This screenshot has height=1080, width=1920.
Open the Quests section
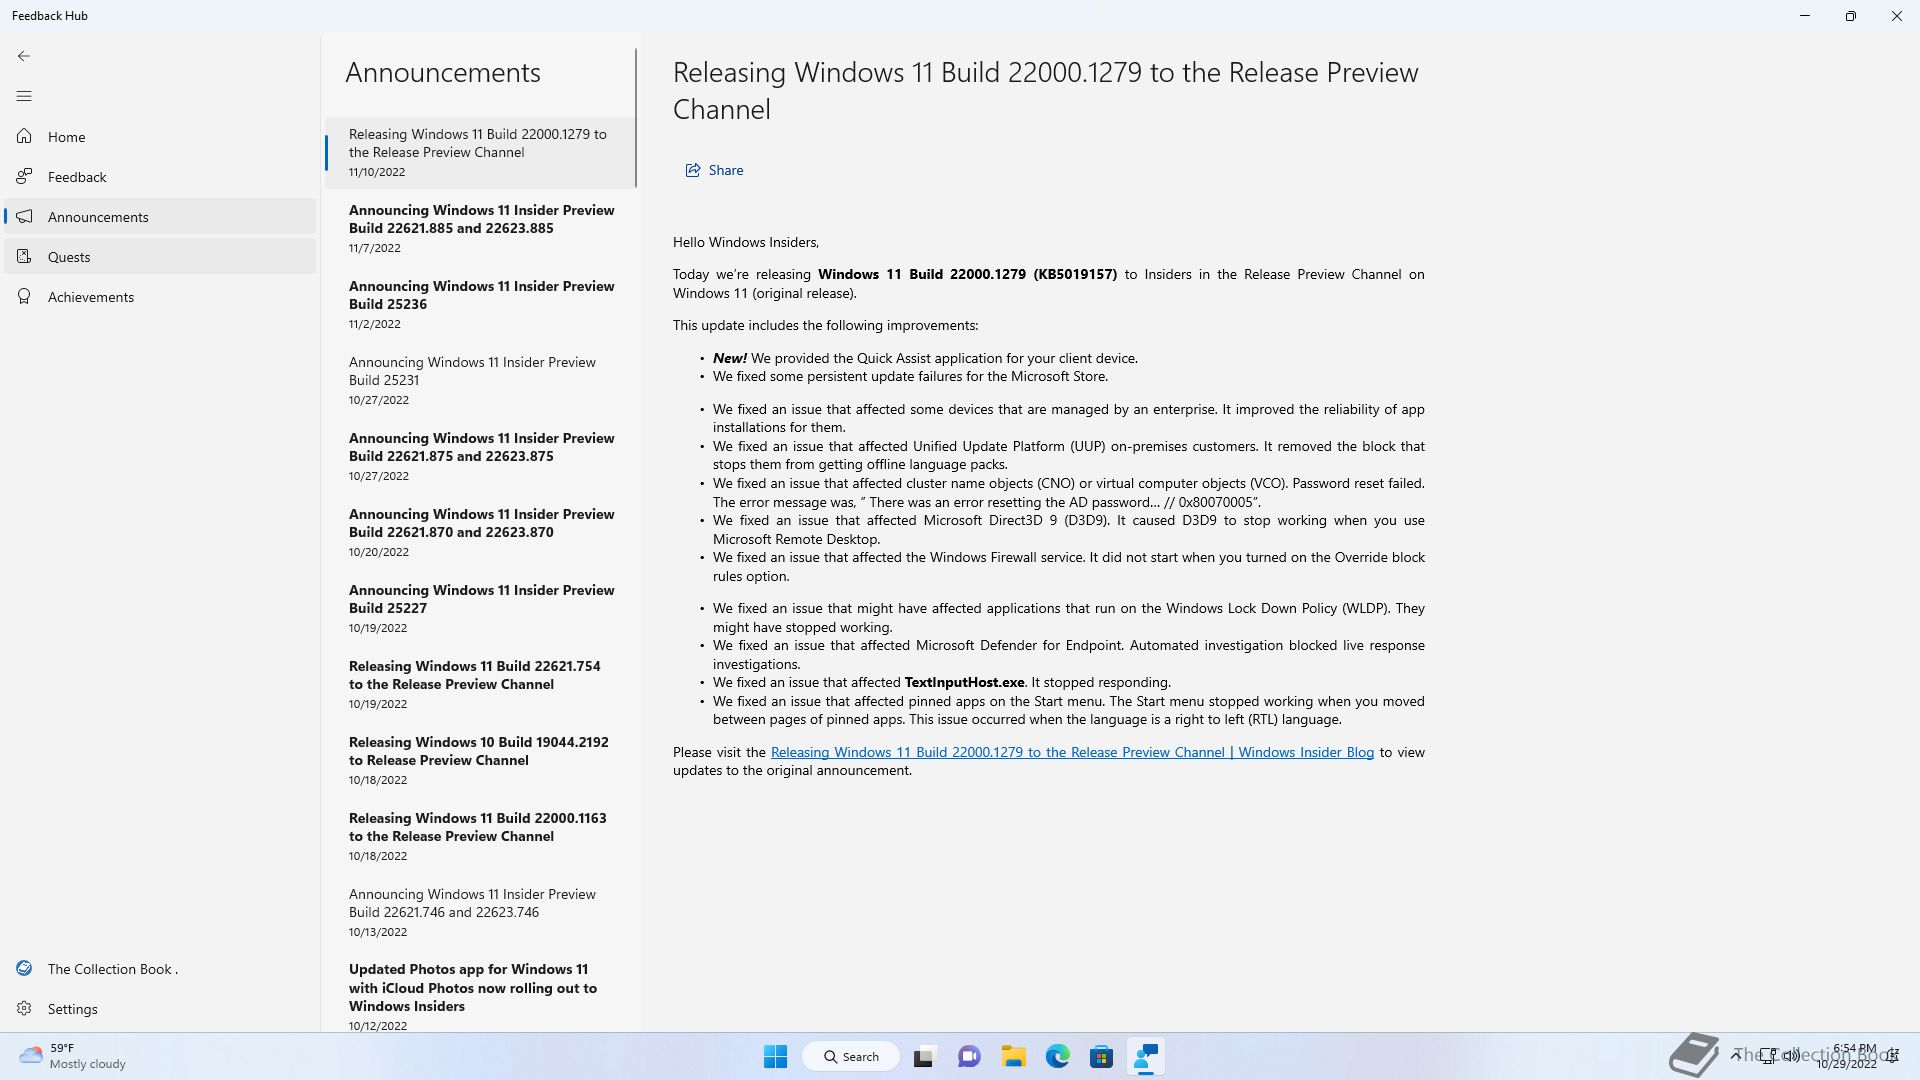(x=160, y=256)
